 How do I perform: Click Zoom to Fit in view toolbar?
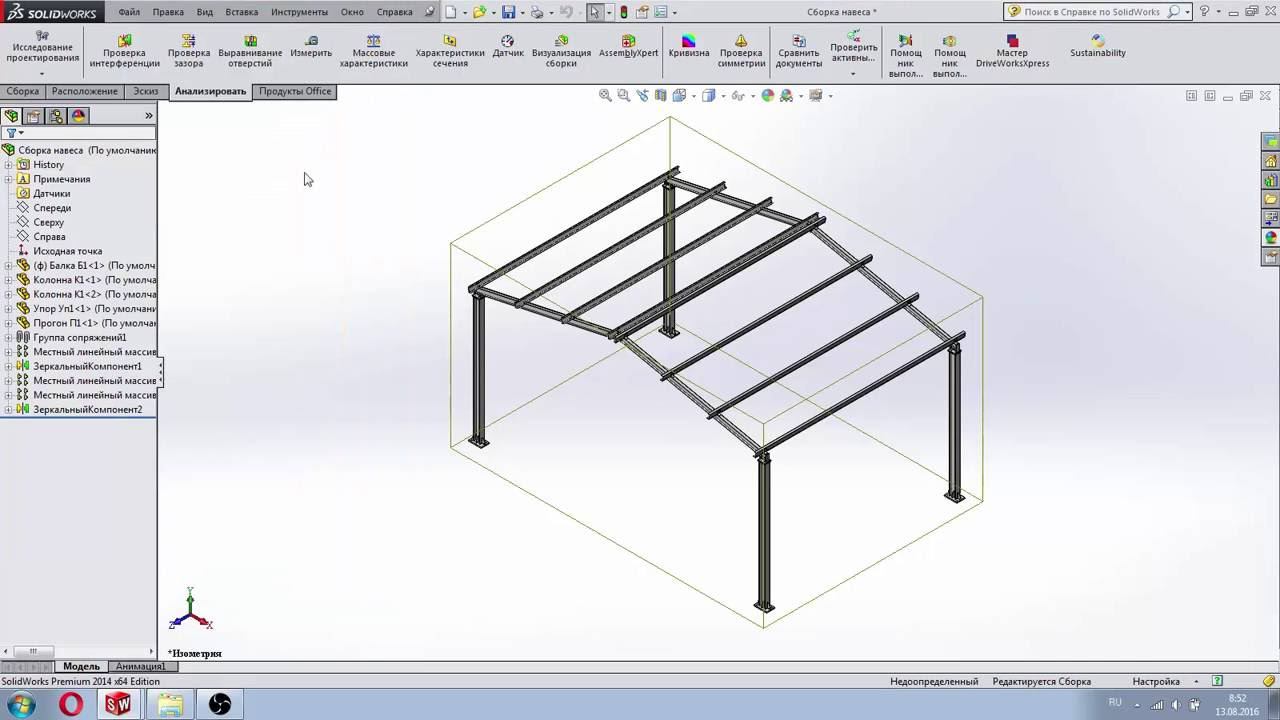[605, 95]
